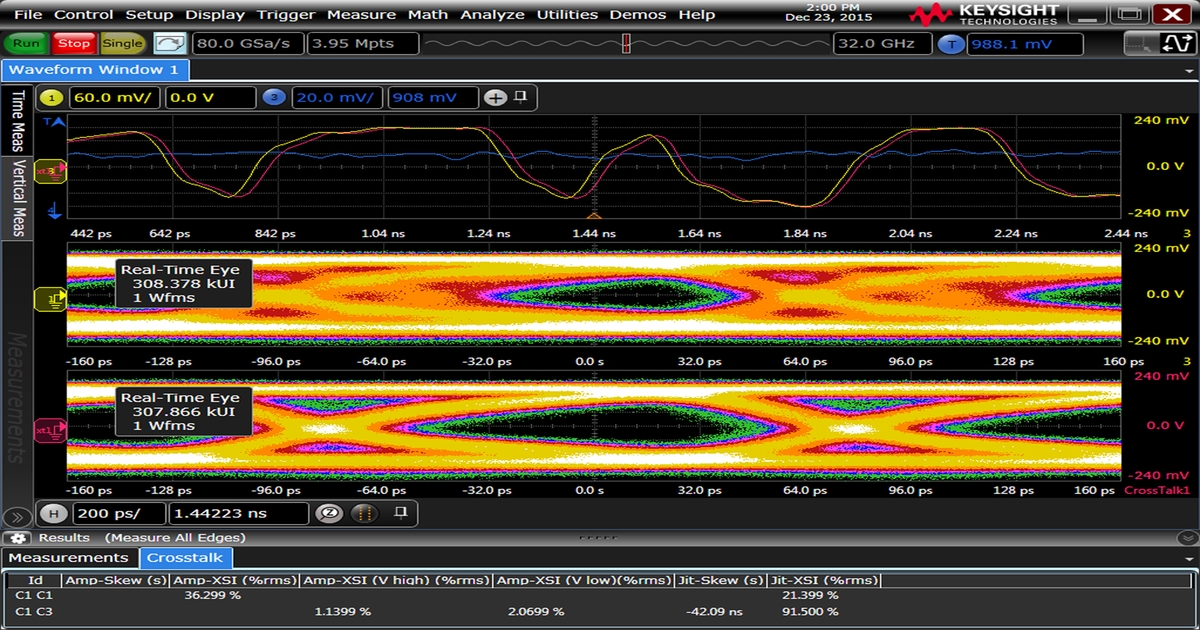The height and width of the screenshot is (630, 1200).
Task: Select the zoom icon on the bottom toolbar
Action: coord(330,513)
